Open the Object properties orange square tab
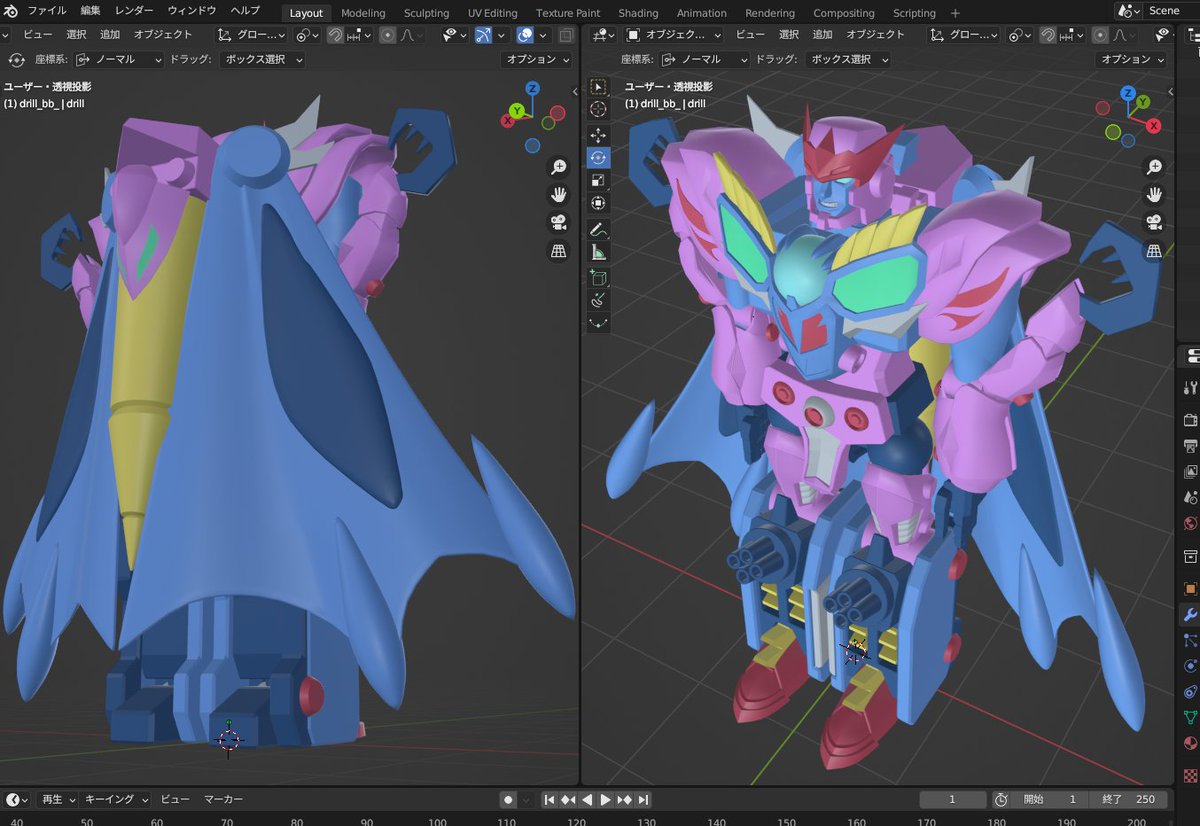Image resolution: width=1200 pixels, height=826 pixels. point(1190,588)
